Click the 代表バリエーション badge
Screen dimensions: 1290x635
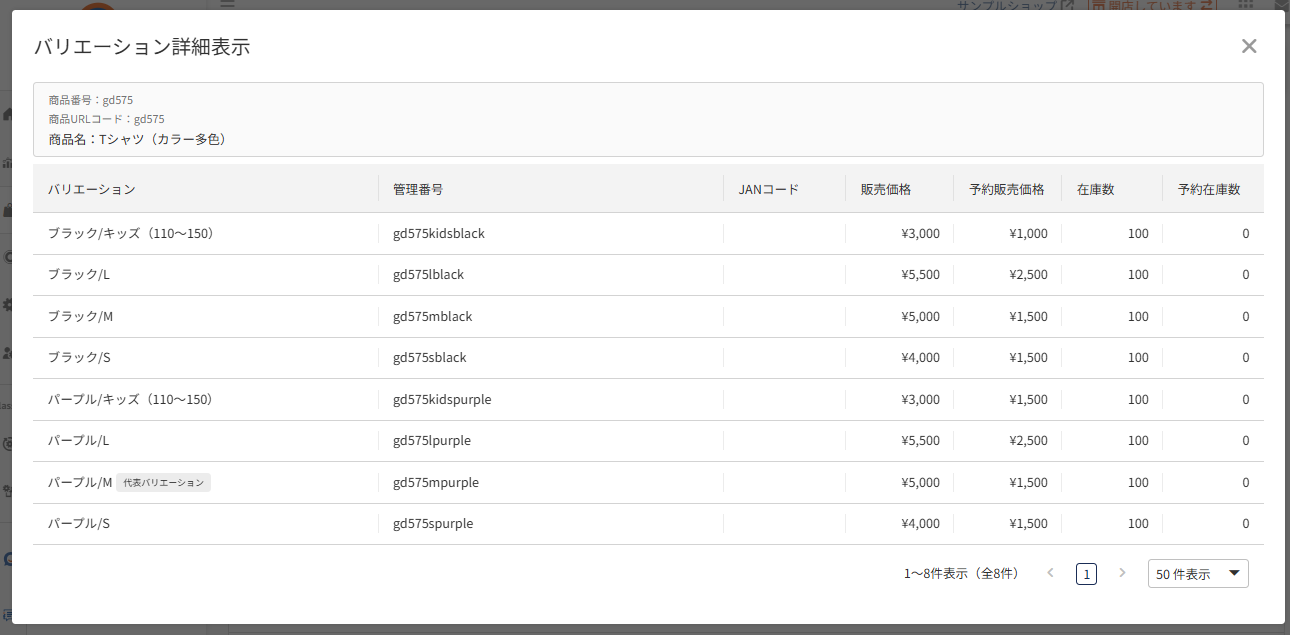point(164,483)
